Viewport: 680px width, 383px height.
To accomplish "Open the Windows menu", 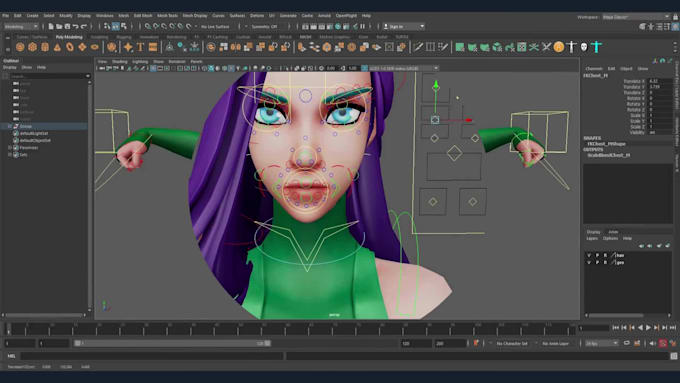I will (105, 16).
